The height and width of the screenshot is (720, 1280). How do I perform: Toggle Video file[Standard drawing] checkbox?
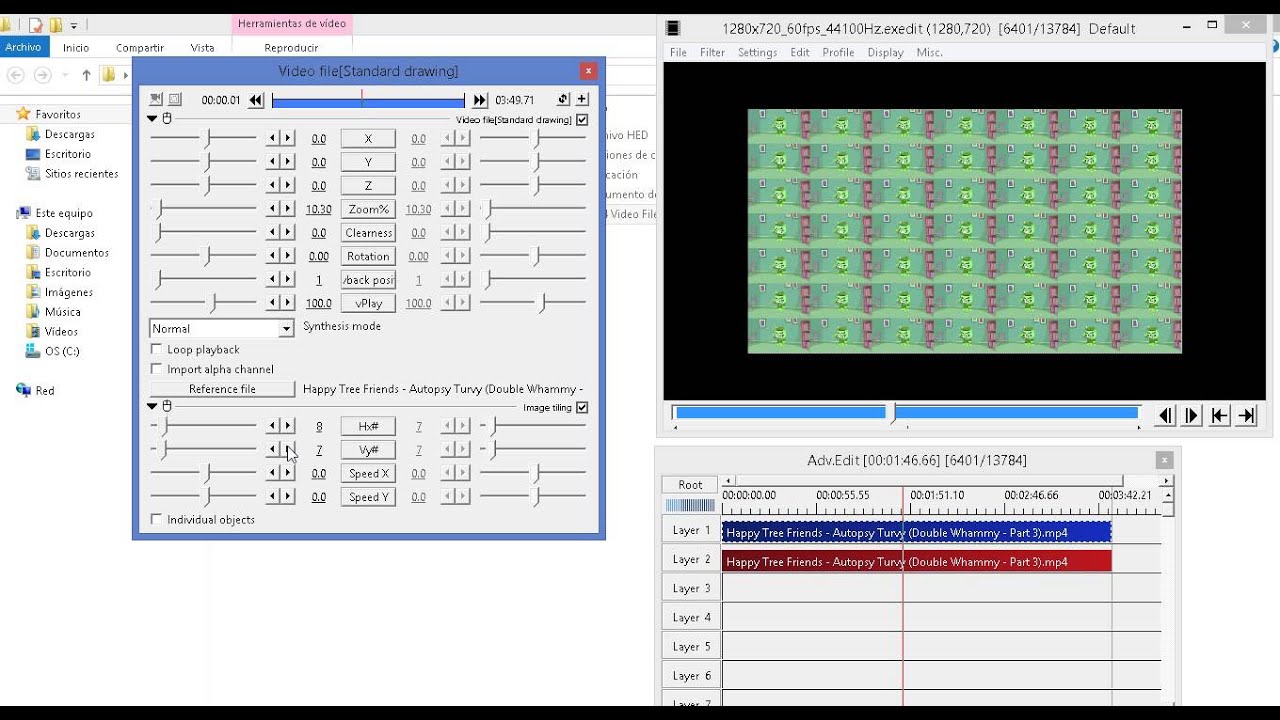582,119
